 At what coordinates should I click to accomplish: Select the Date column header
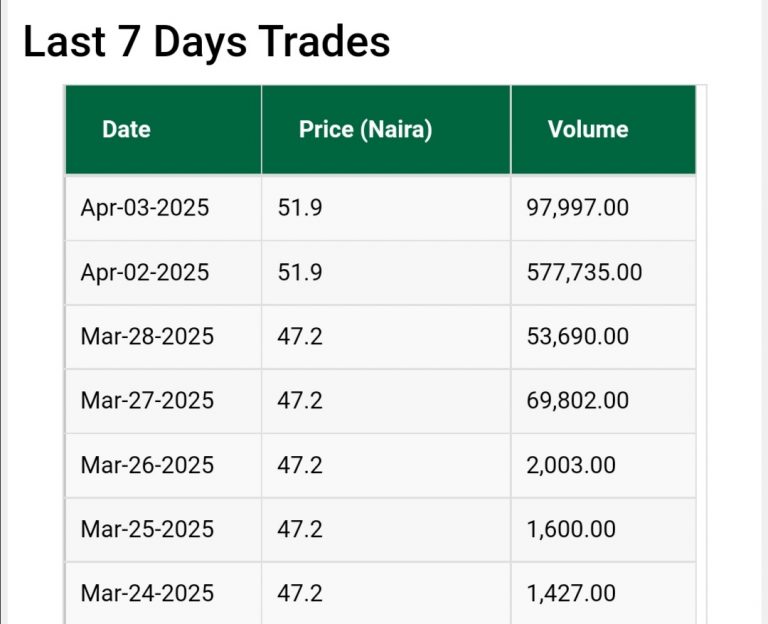click(126, 129)
